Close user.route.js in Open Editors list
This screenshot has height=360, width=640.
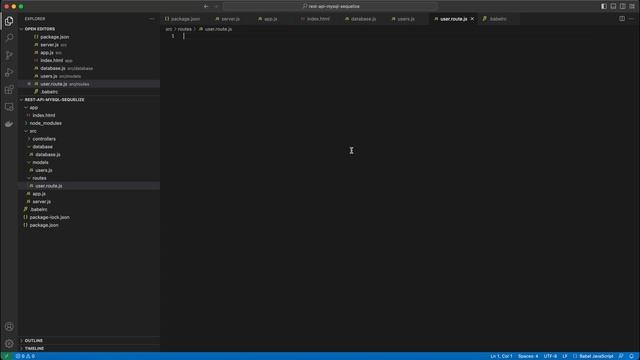[x=29, y=84]
